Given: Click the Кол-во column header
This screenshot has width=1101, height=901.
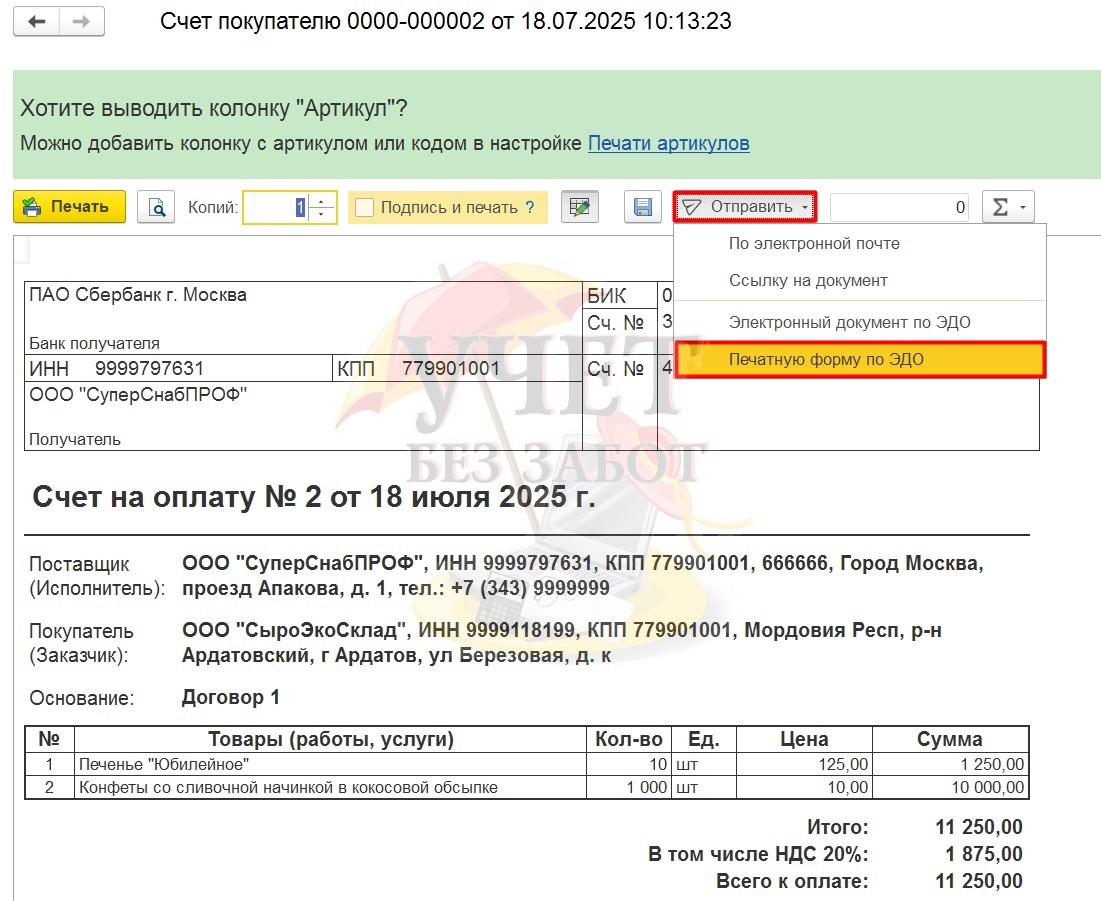Looking at the screenshot, I should (x=628, y=739).
